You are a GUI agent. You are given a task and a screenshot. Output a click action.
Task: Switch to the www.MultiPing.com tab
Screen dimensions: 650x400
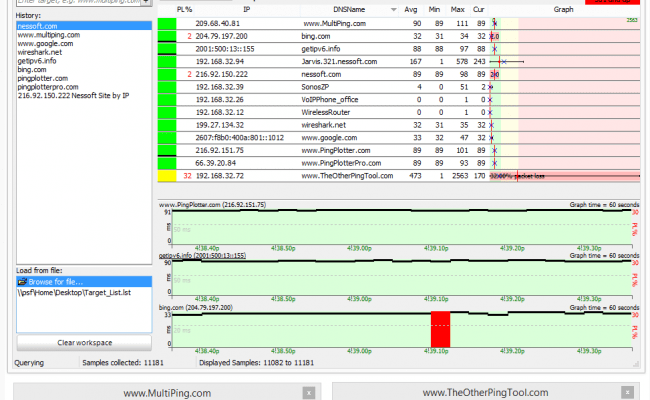coord(167,393)
